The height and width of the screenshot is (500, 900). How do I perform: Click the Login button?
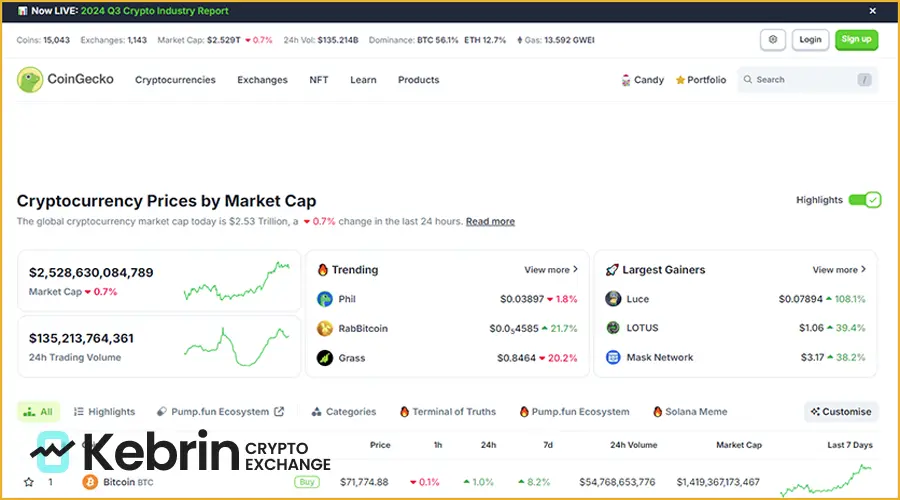click(x=810, y=40)
